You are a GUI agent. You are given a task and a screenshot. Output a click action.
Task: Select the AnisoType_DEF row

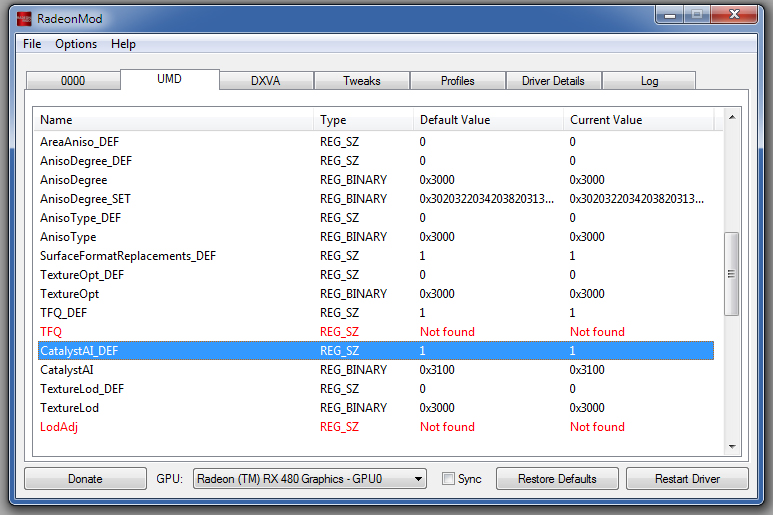pyautogui.click(x=376, y=218)
